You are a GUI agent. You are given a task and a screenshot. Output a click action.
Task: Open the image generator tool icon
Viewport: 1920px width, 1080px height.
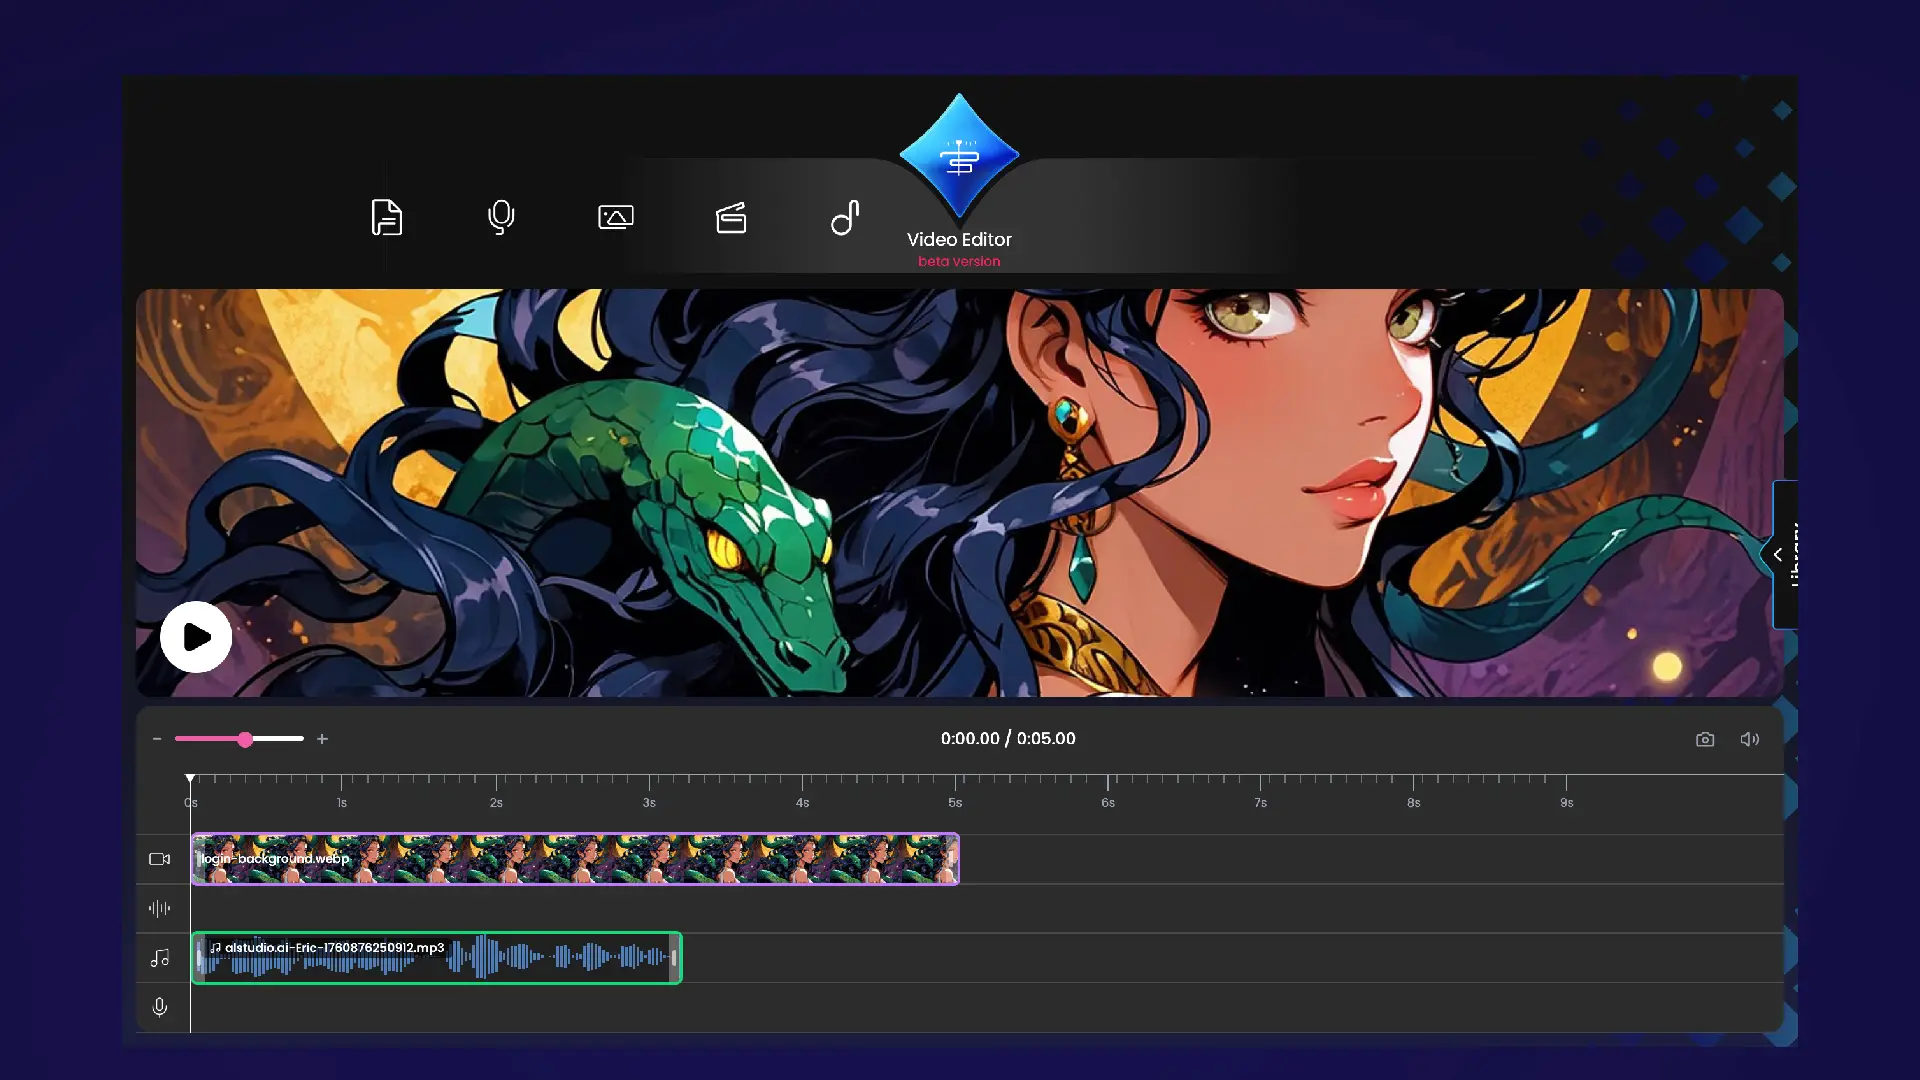point(616,217)
